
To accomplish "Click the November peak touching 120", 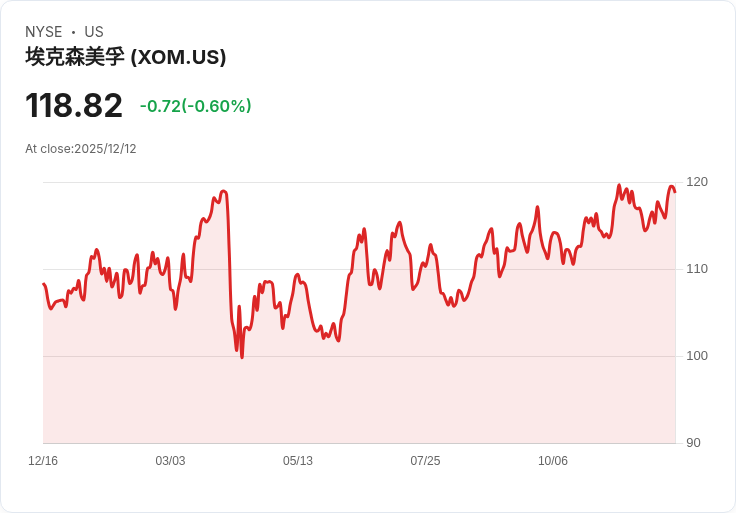I will click(619, 185).
